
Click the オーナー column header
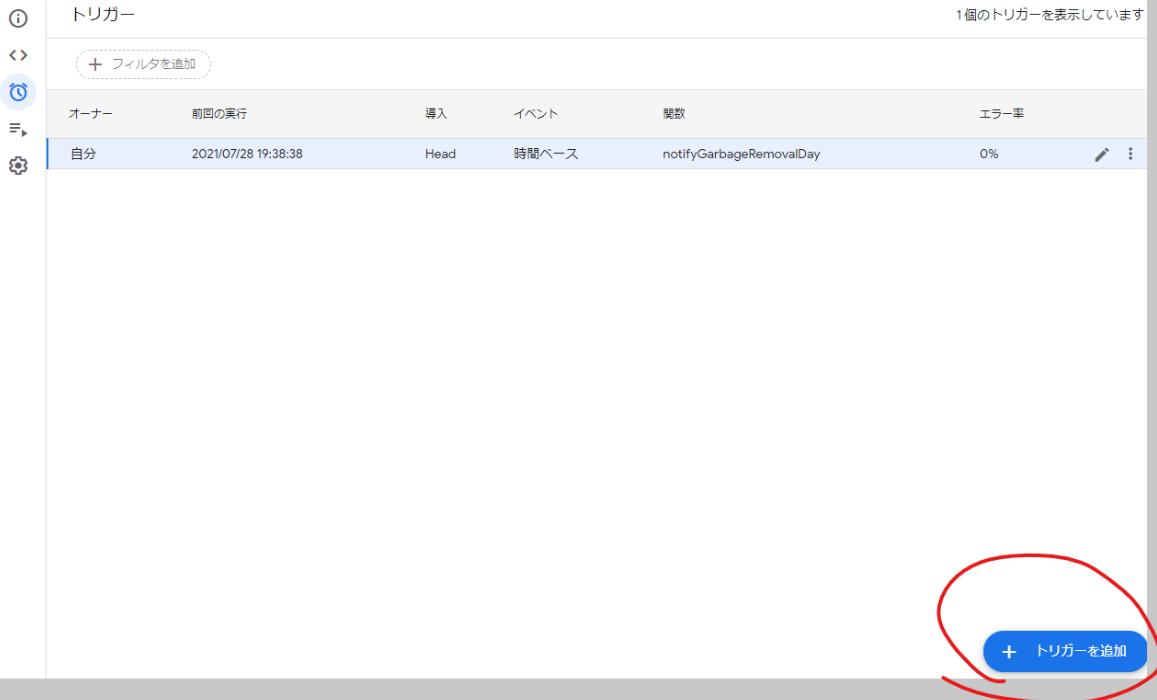tap(90, 114)
